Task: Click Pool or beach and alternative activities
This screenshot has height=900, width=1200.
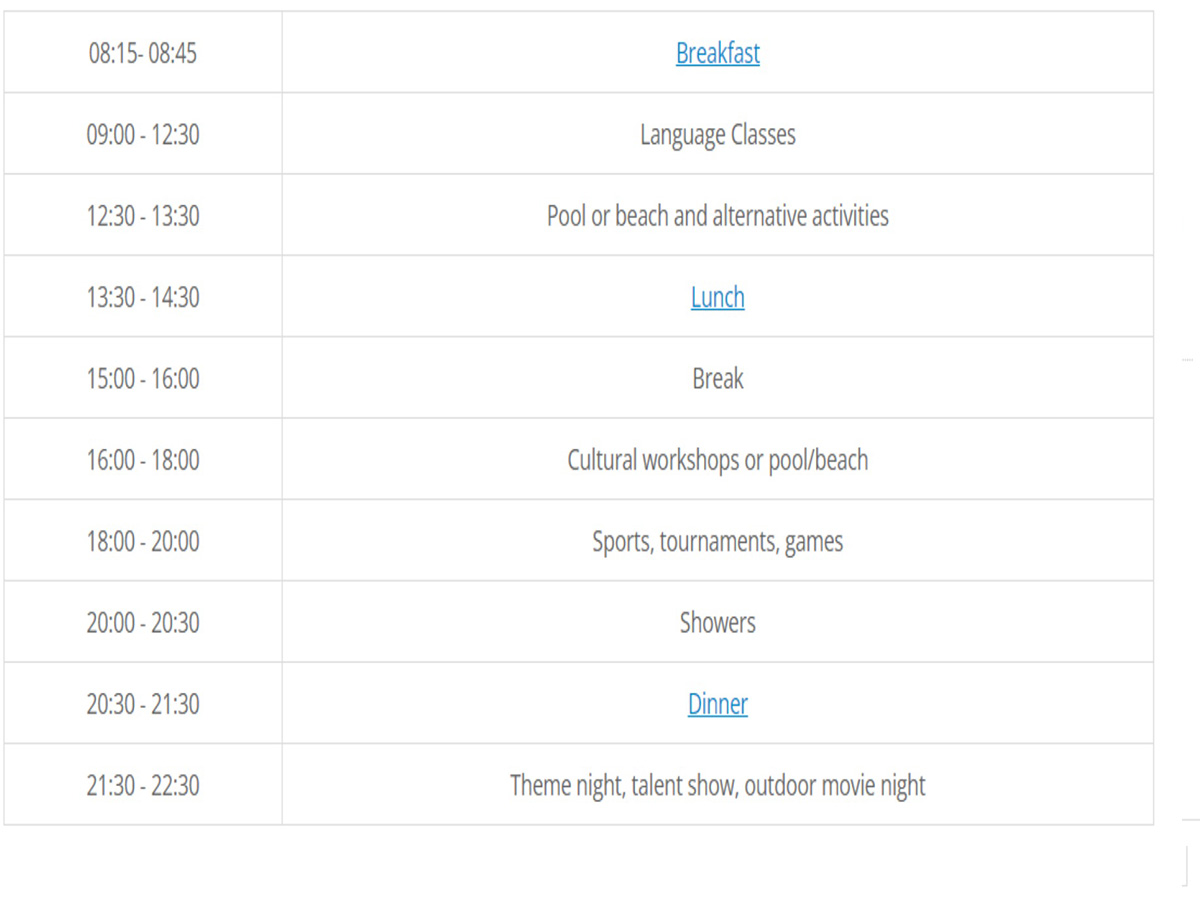Action: pos(717,216)
